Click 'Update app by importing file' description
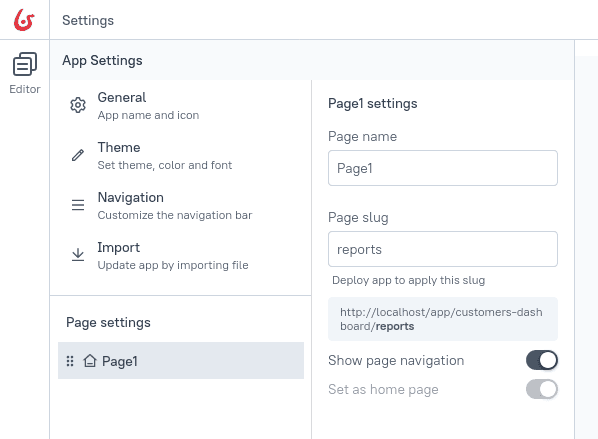598x439 pixels. click(173, 265)
